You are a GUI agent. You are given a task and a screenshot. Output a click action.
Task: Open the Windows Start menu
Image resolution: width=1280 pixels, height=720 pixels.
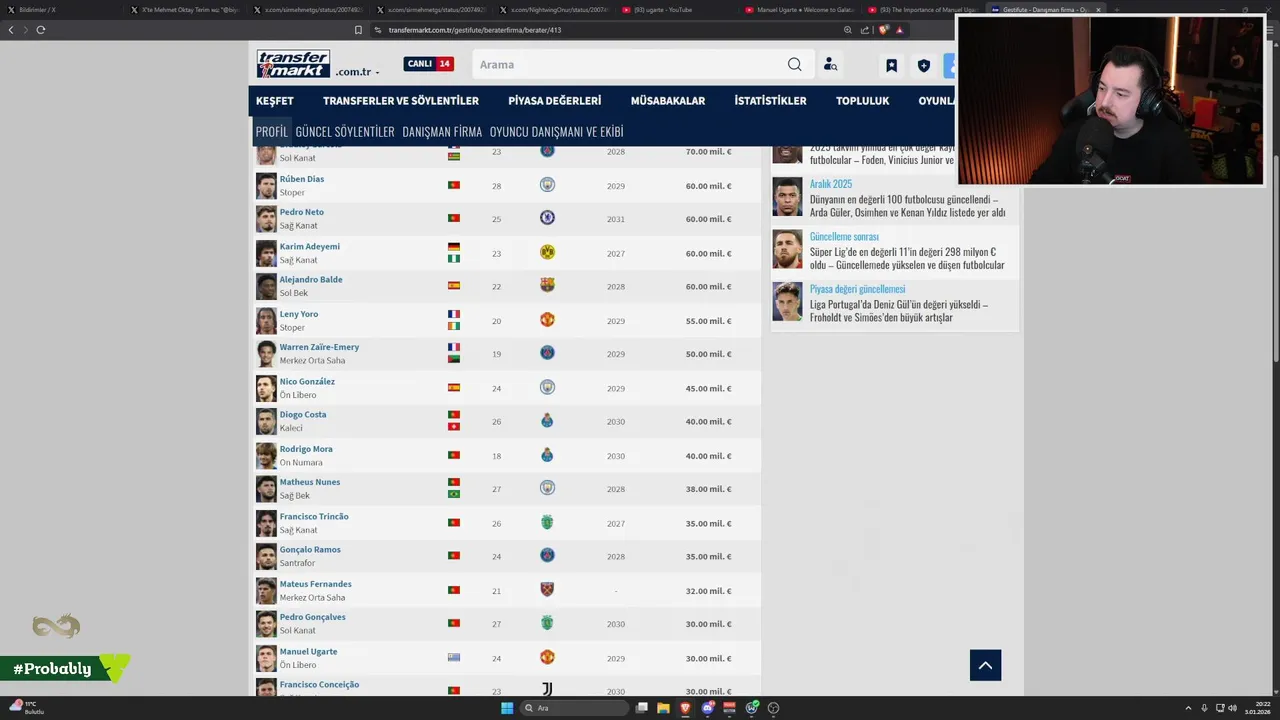(x=507, y=708)
